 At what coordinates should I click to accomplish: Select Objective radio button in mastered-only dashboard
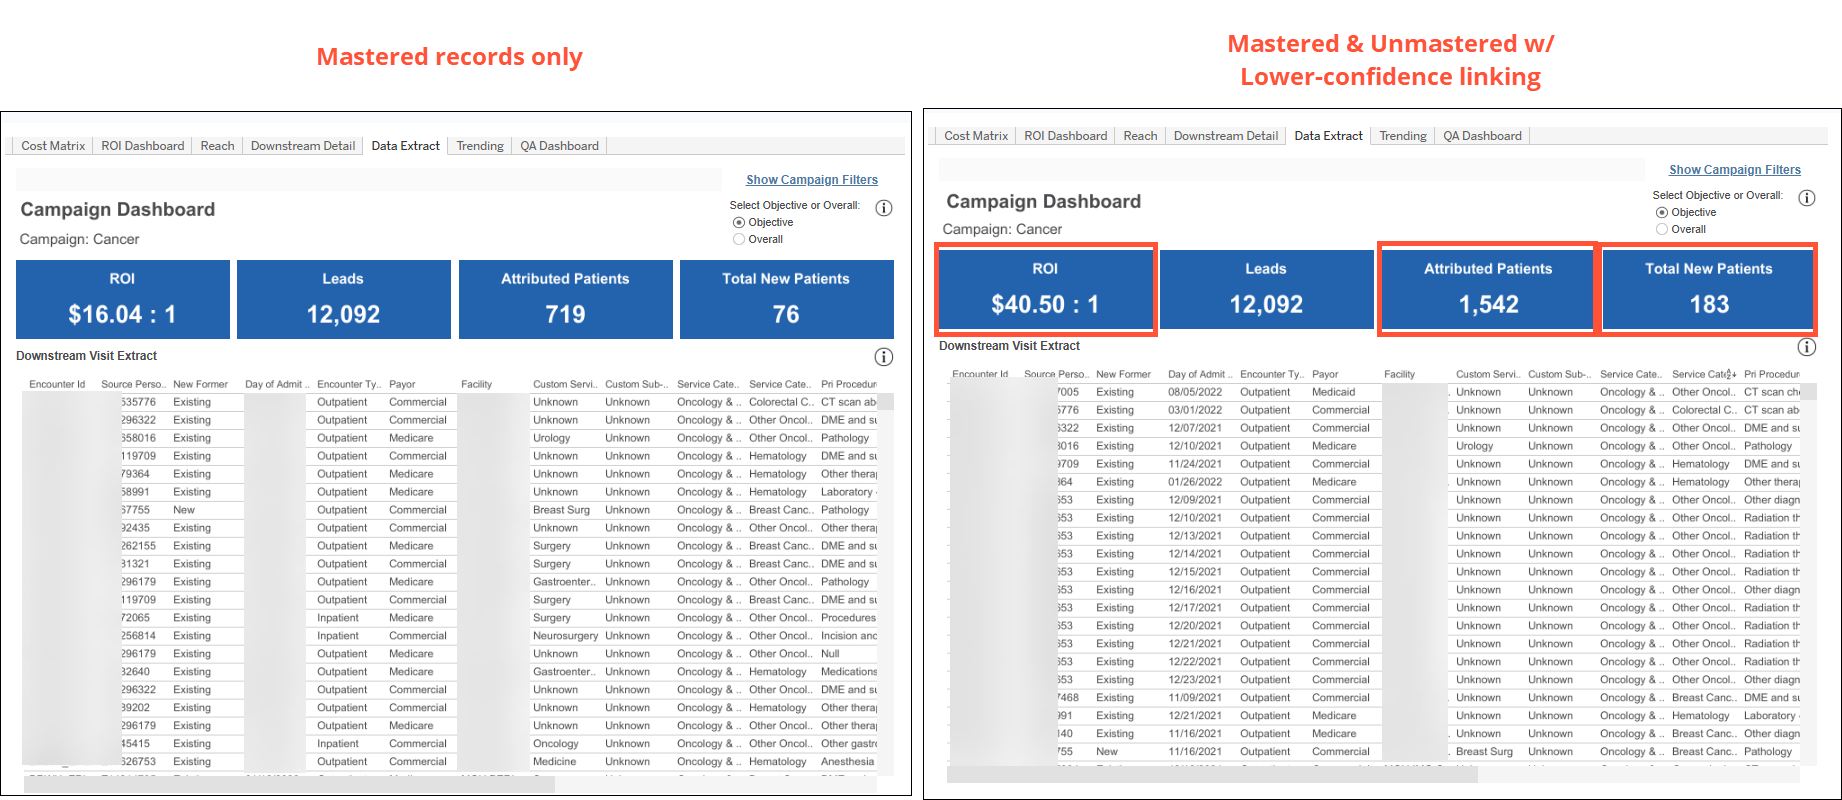tap(739, 222)
